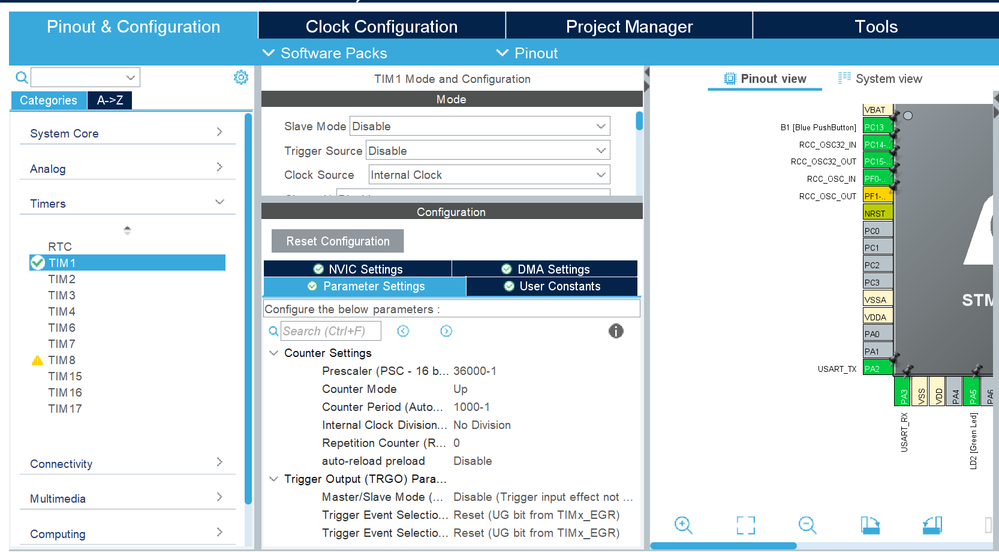This screenshot has width=999, height=552.
Task: Open the Slave Mode dropdown
Action: (x=479, y=126)
